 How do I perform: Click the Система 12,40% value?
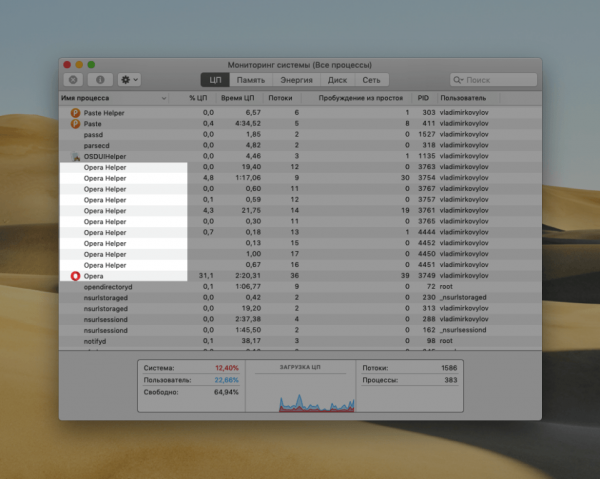[227, 368]
